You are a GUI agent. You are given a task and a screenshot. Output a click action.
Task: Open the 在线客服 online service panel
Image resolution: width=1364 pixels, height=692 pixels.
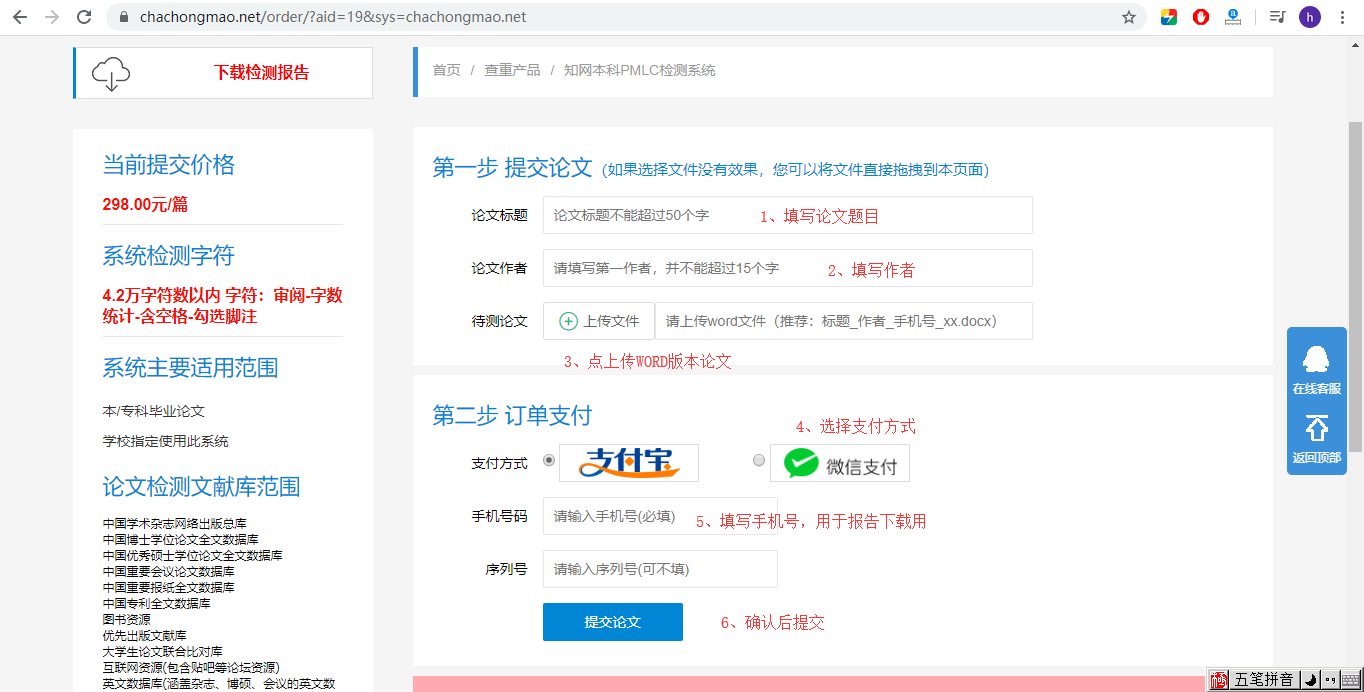[x=1316, y=373]
